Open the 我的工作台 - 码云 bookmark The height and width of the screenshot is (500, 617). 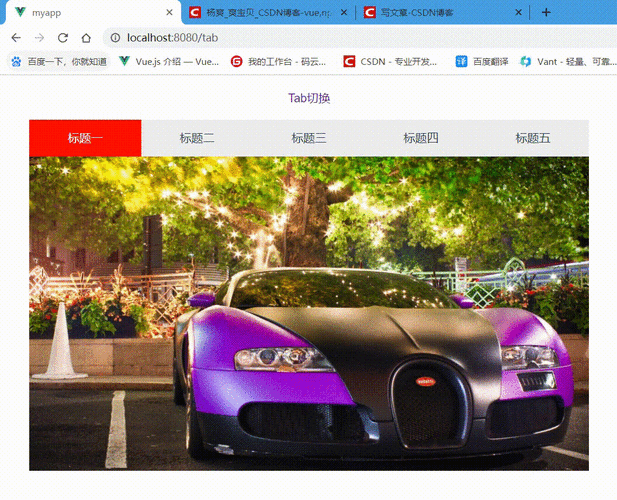(279, 61)
